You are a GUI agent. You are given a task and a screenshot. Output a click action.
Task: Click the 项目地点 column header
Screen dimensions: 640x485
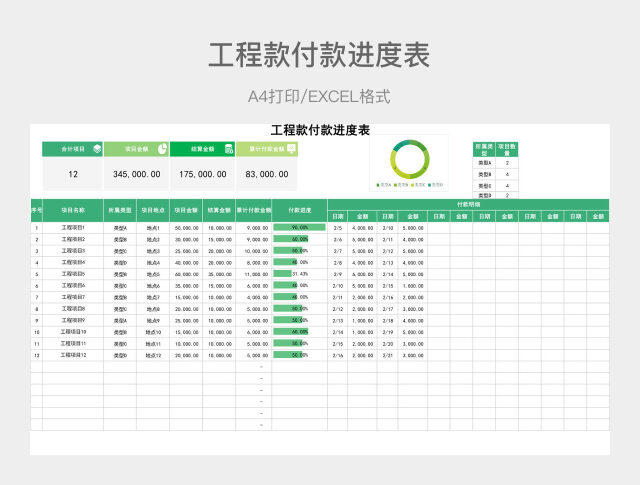(x=153, y=210)
